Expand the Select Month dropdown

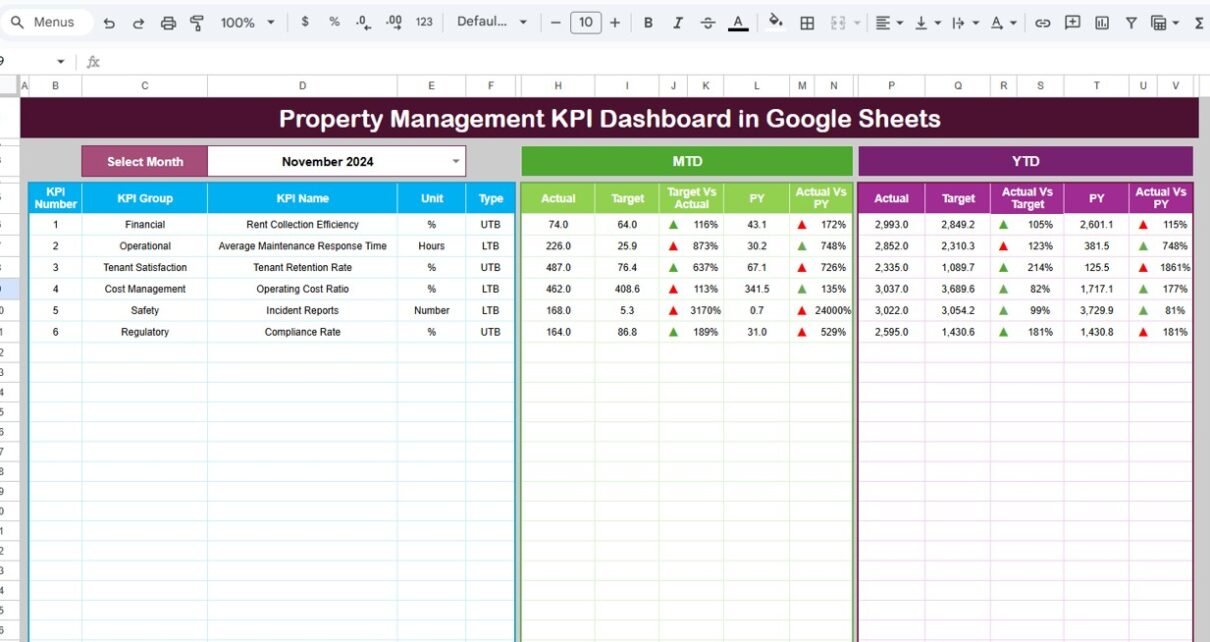tap(456, 161)
